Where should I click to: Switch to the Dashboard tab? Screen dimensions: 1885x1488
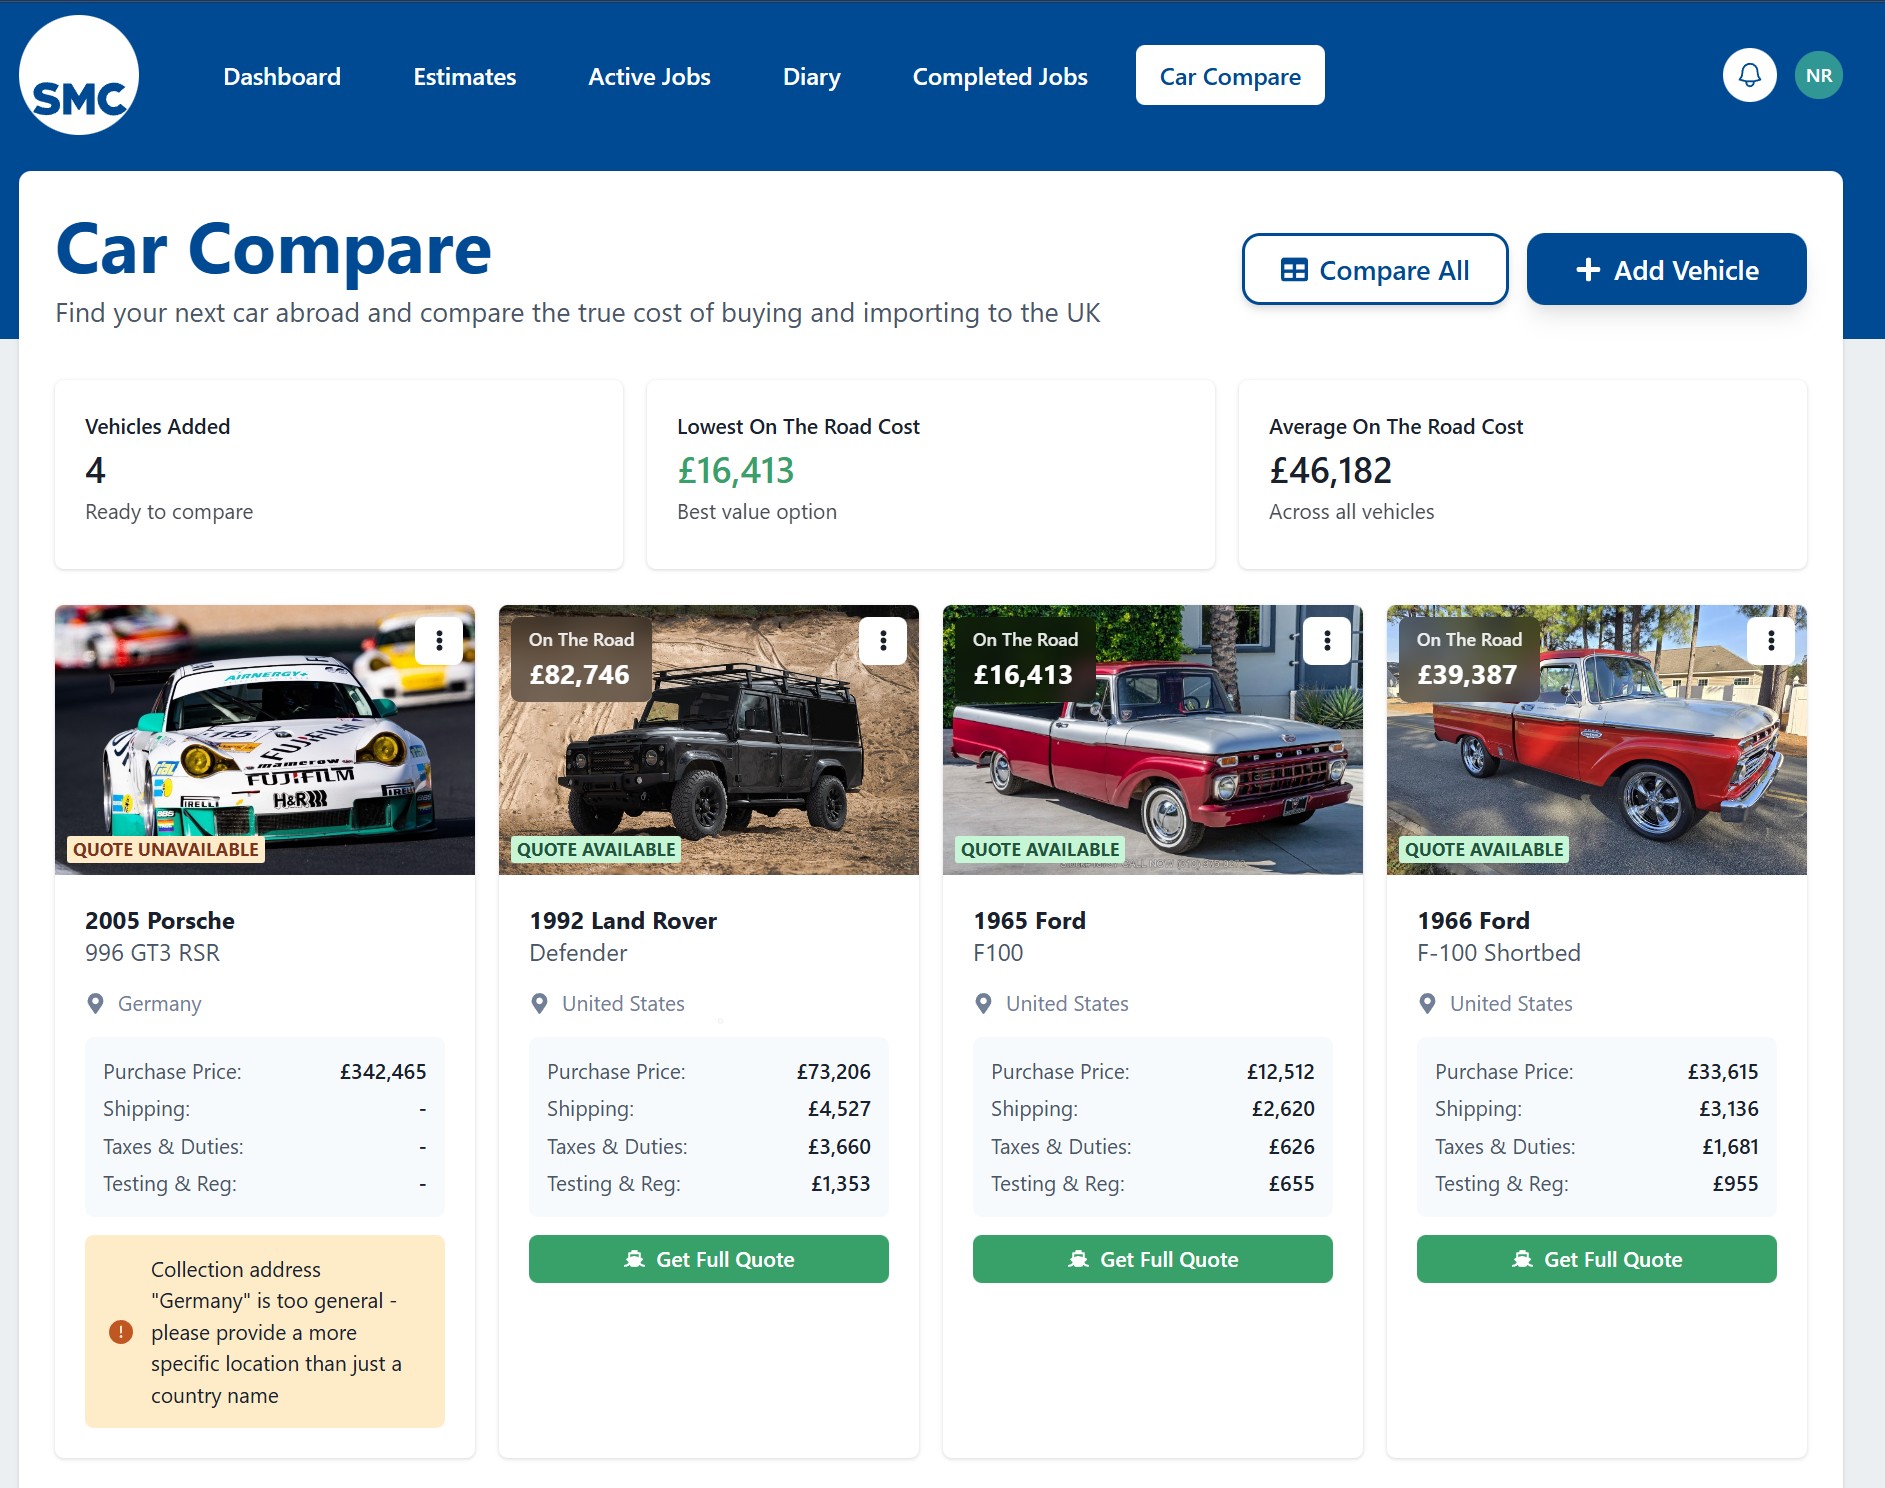(x=283, y=76)
